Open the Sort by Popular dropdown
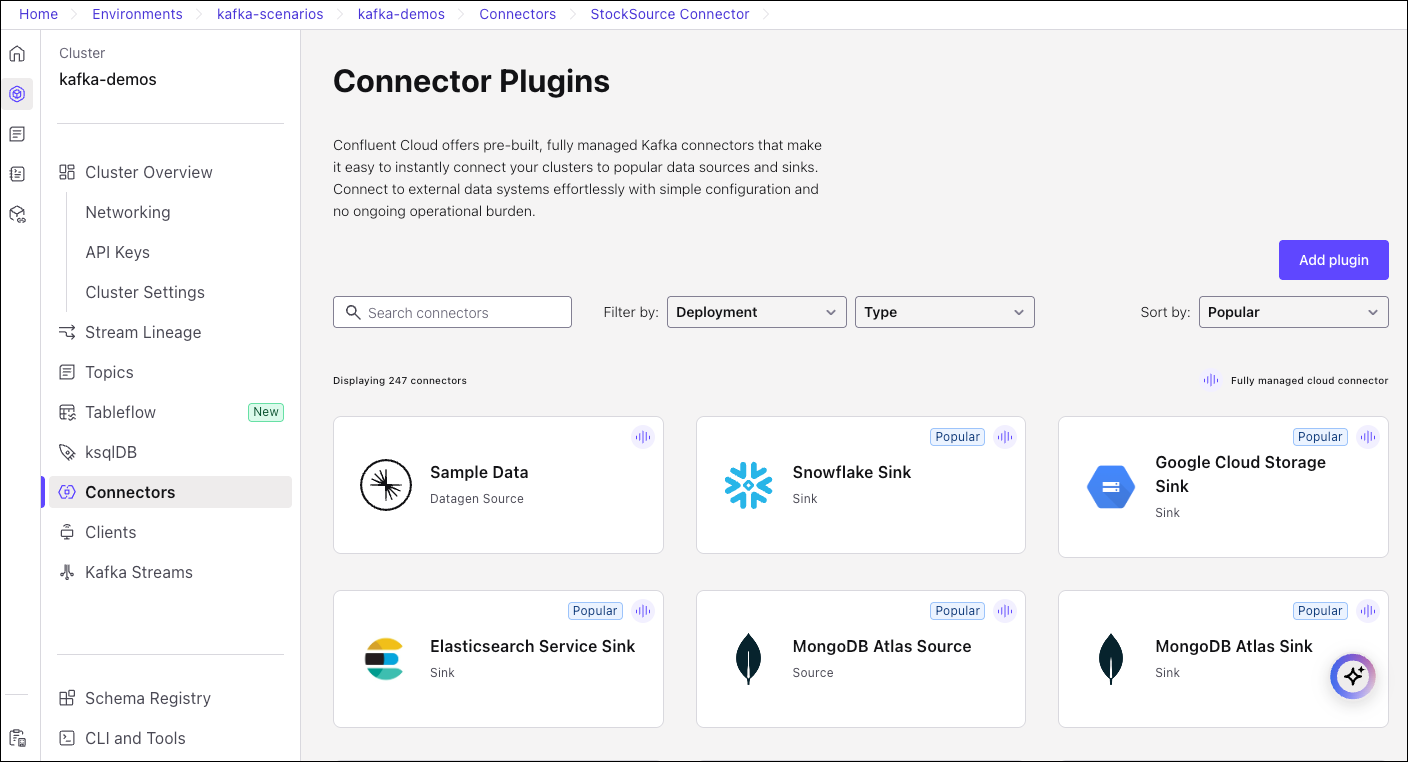Screen dimensions: 1408x762 point(1292,312)
